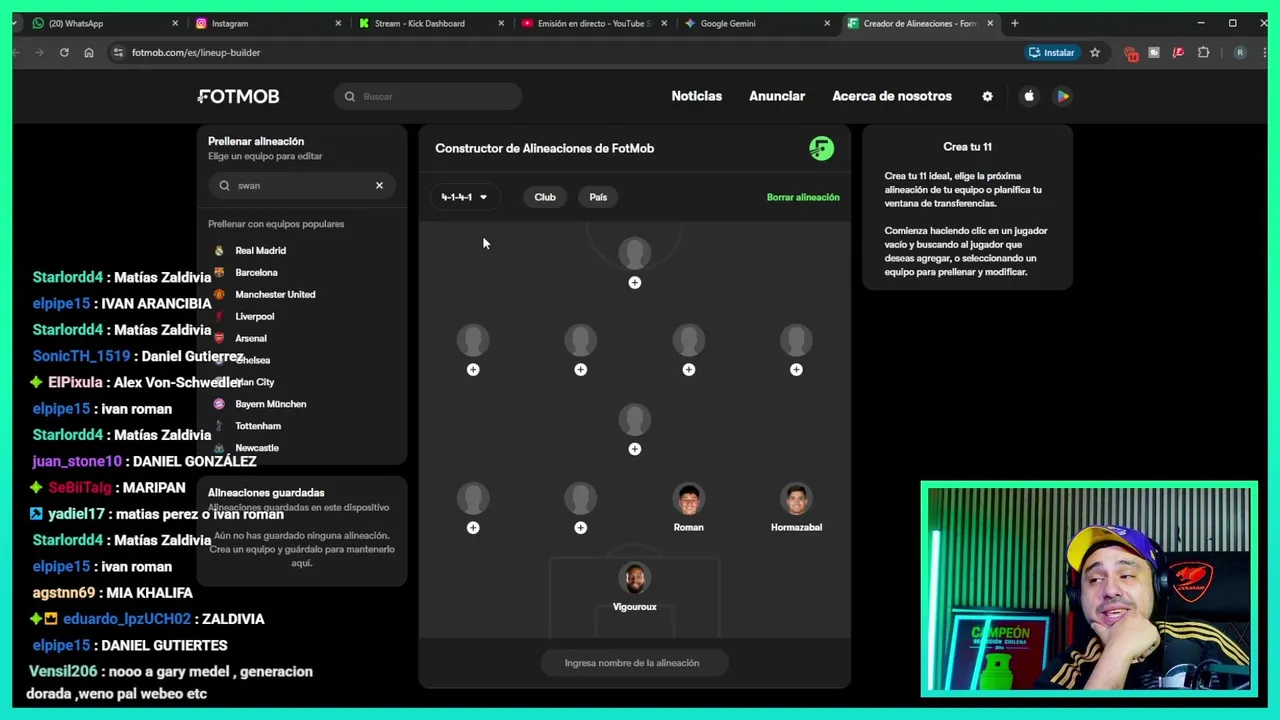Open the Chrome profile 'R' avatar
1280x720 pixels.
point(1240,52)
